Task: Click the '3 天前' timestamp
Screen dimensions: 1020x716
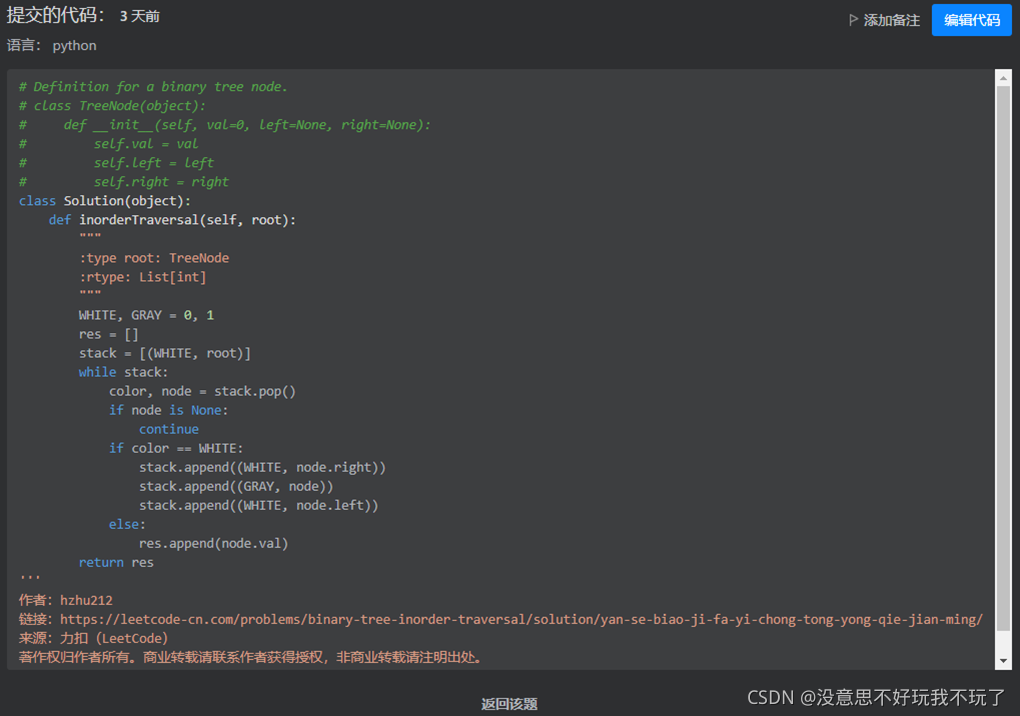Action: point(140,16)
